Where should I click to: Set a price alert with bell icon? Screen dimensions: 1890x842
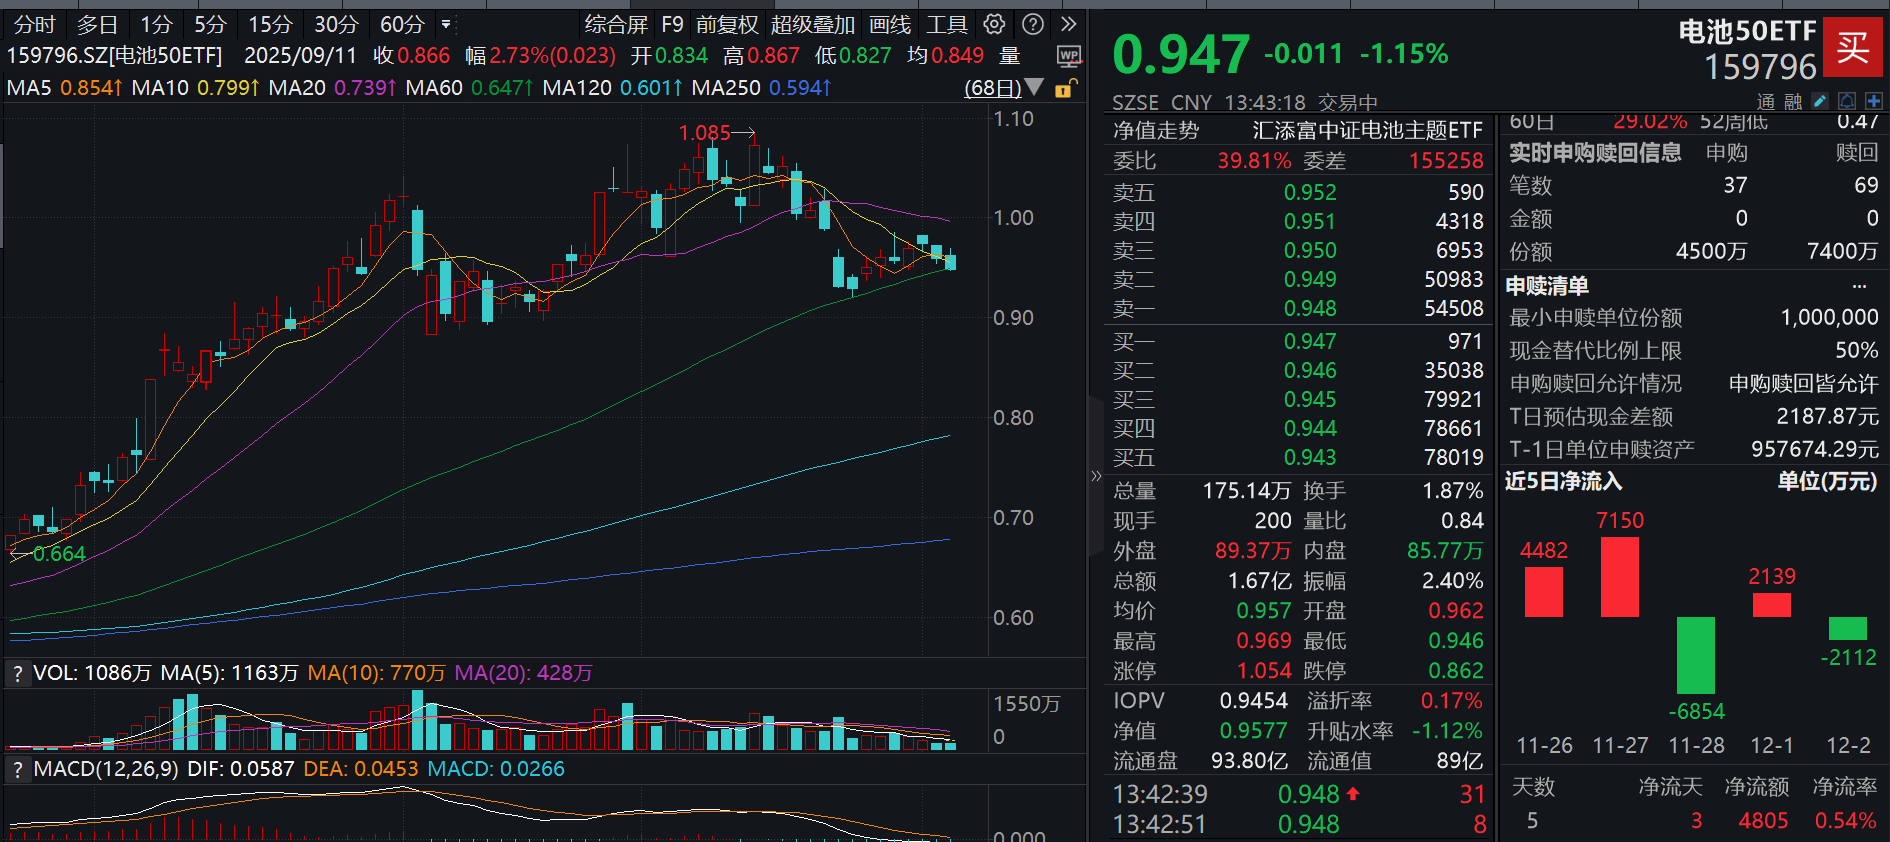pos(1847,102)
